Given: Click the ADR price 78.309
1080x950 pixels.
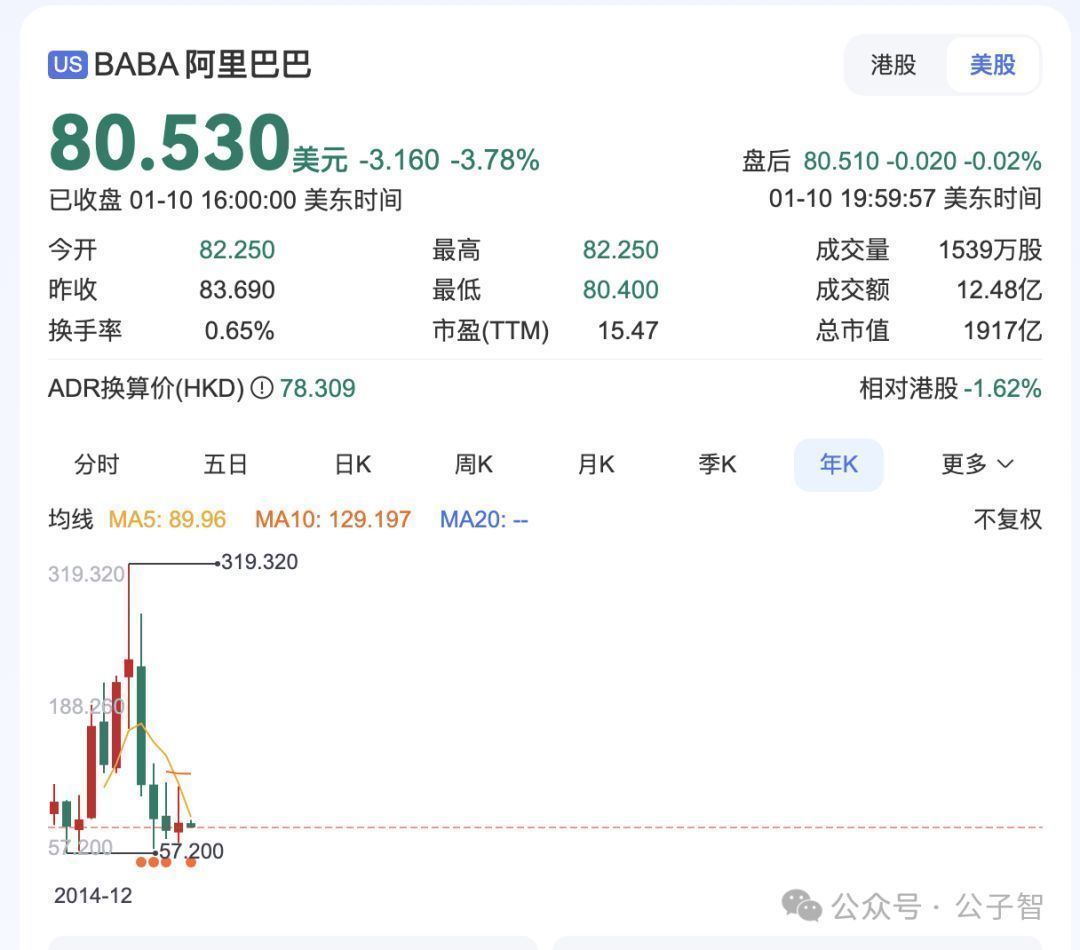Looking at the screenshot, I should [x=318, y=389].
